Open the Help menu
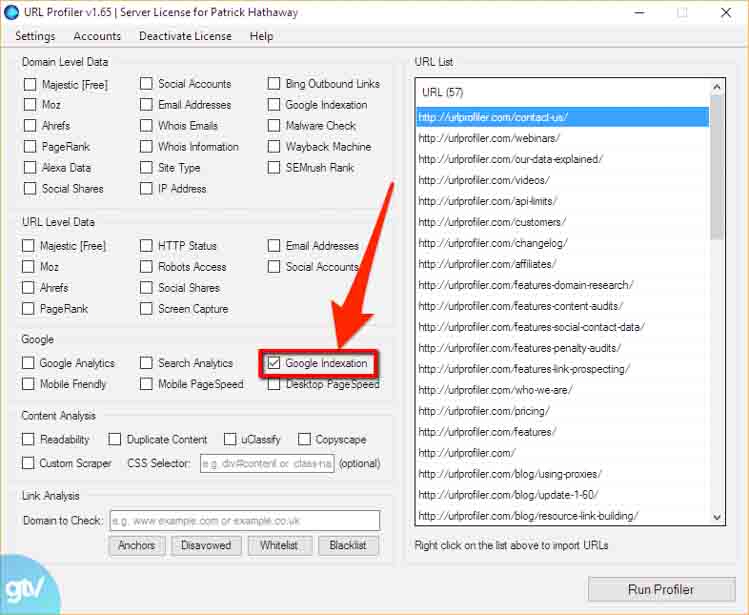Viewport: 749px width, 615px height. coord(261,36)
